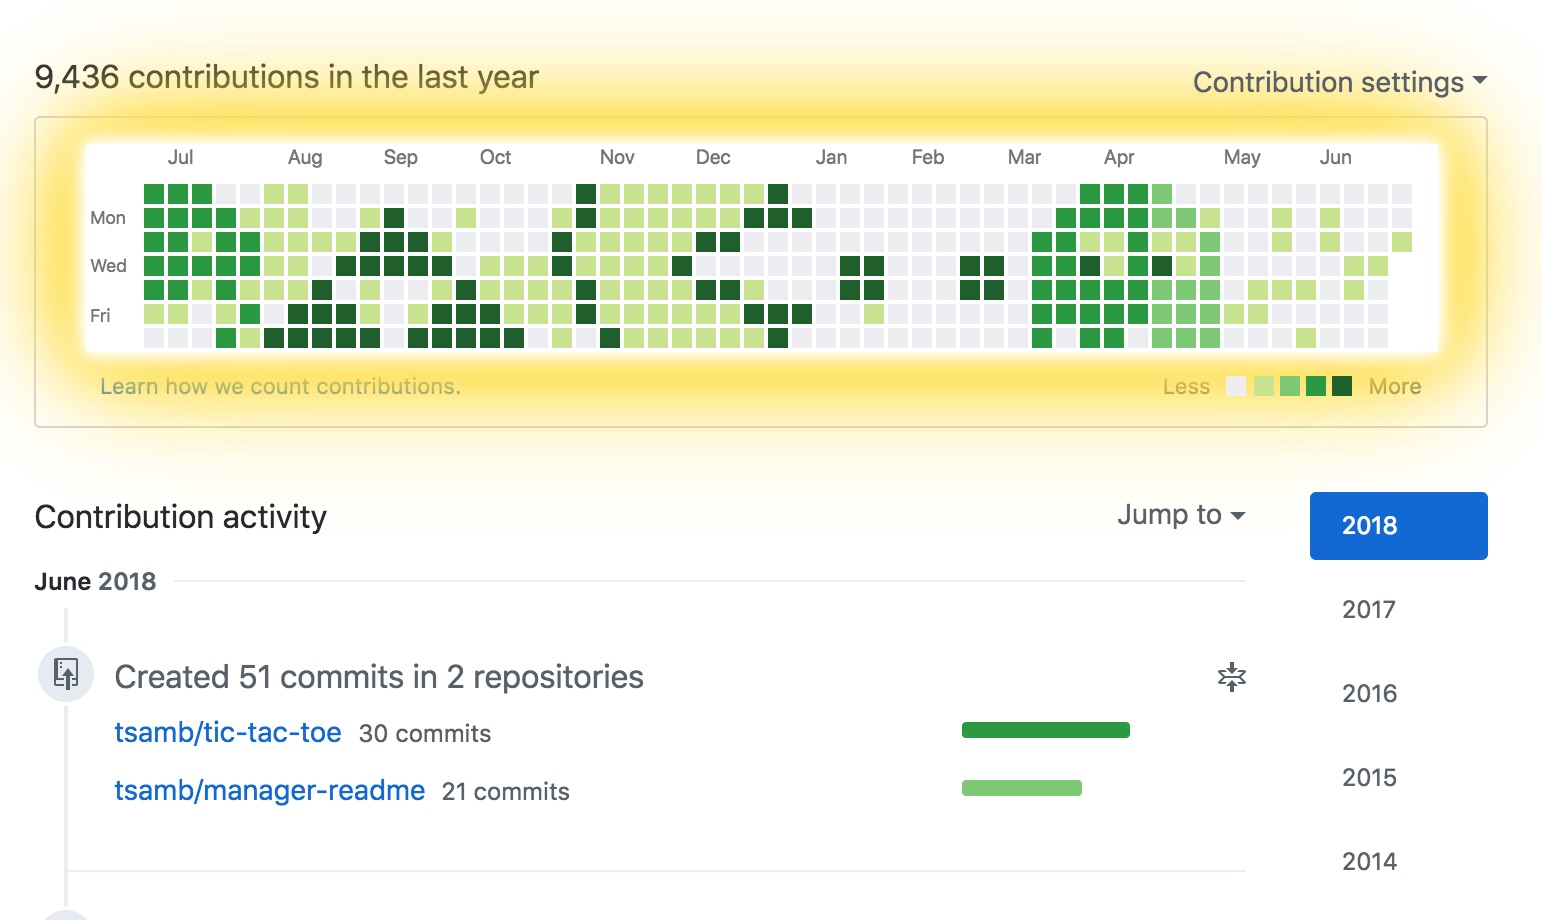Switch to the 2016 year
The width and height of the screenshot is (1542, 920).
point(1369,693)
